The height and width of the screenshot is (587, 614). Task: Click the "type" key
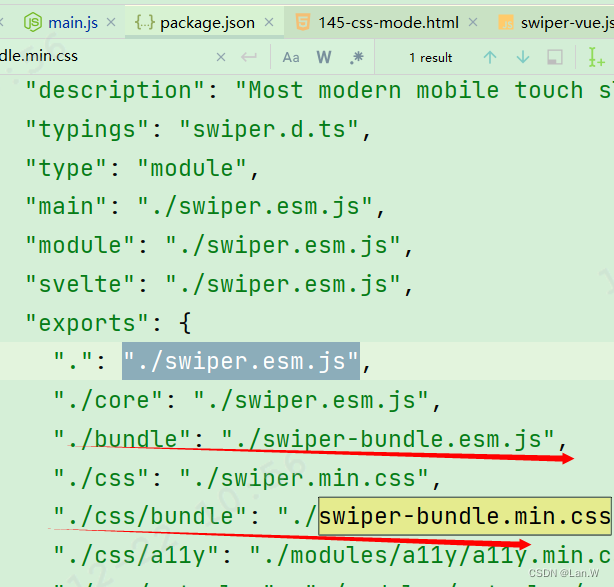66,168
